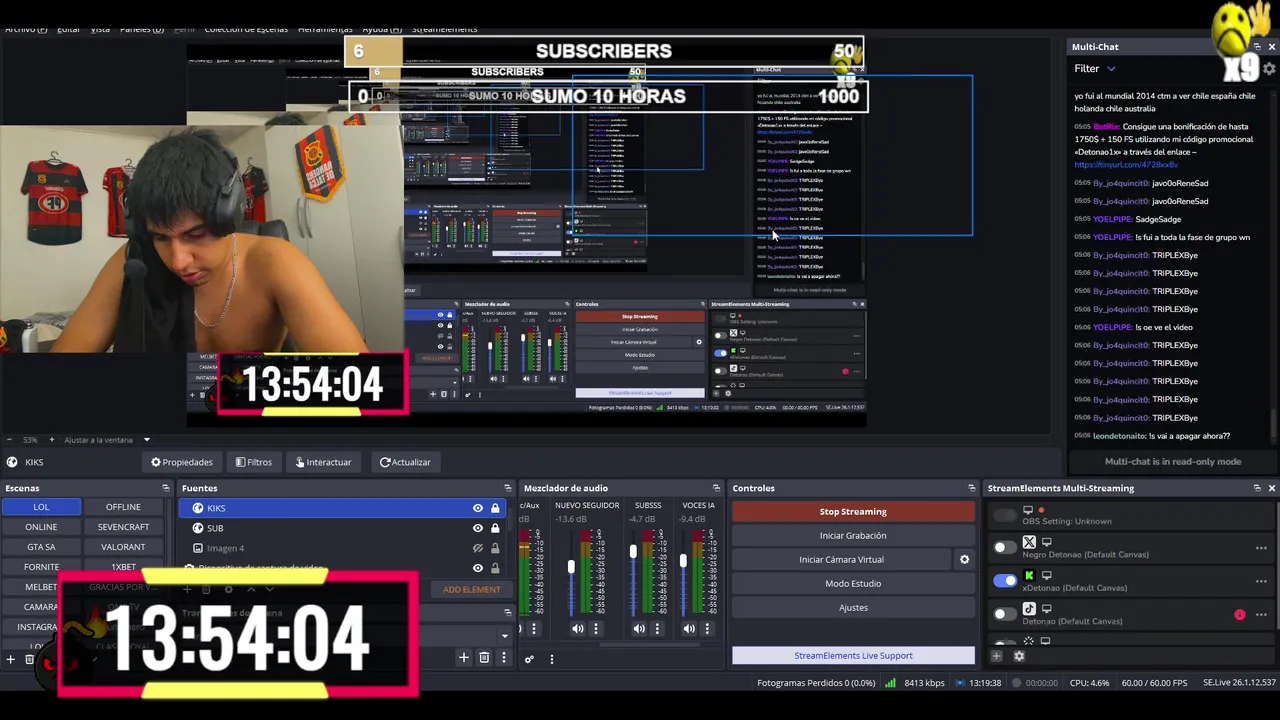Open options menu for Negro Detonao output
Screen dimensions: 1280x720
1261,548
